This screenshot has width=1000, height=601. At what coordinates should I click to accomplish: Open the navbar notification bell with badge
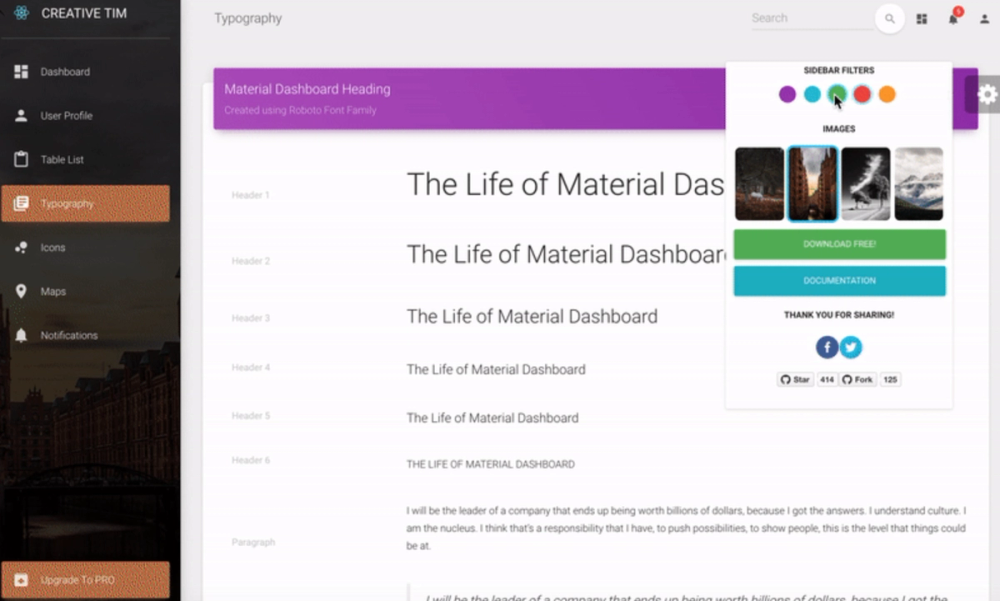point(953,17)
